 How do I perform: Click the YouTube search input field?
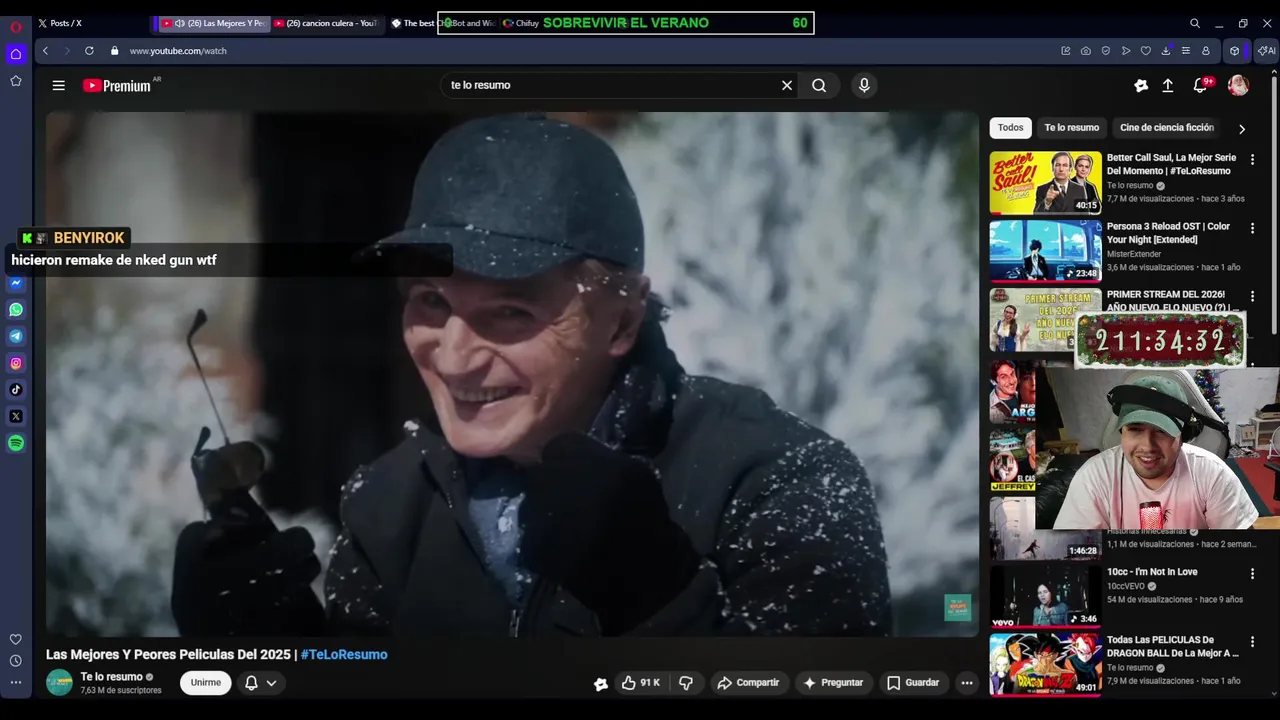610,86
